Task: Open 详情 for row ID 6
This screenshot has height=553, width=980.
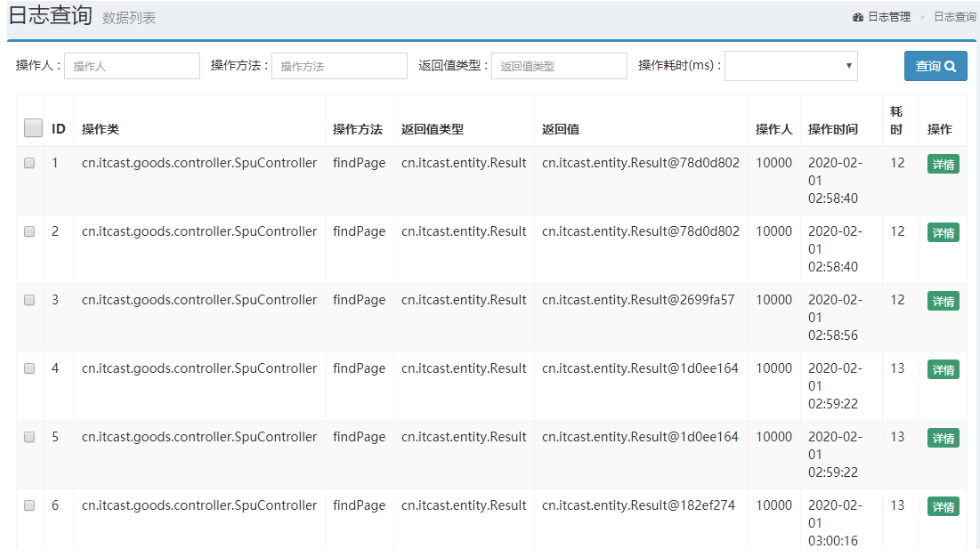Action: coord(943,507)
